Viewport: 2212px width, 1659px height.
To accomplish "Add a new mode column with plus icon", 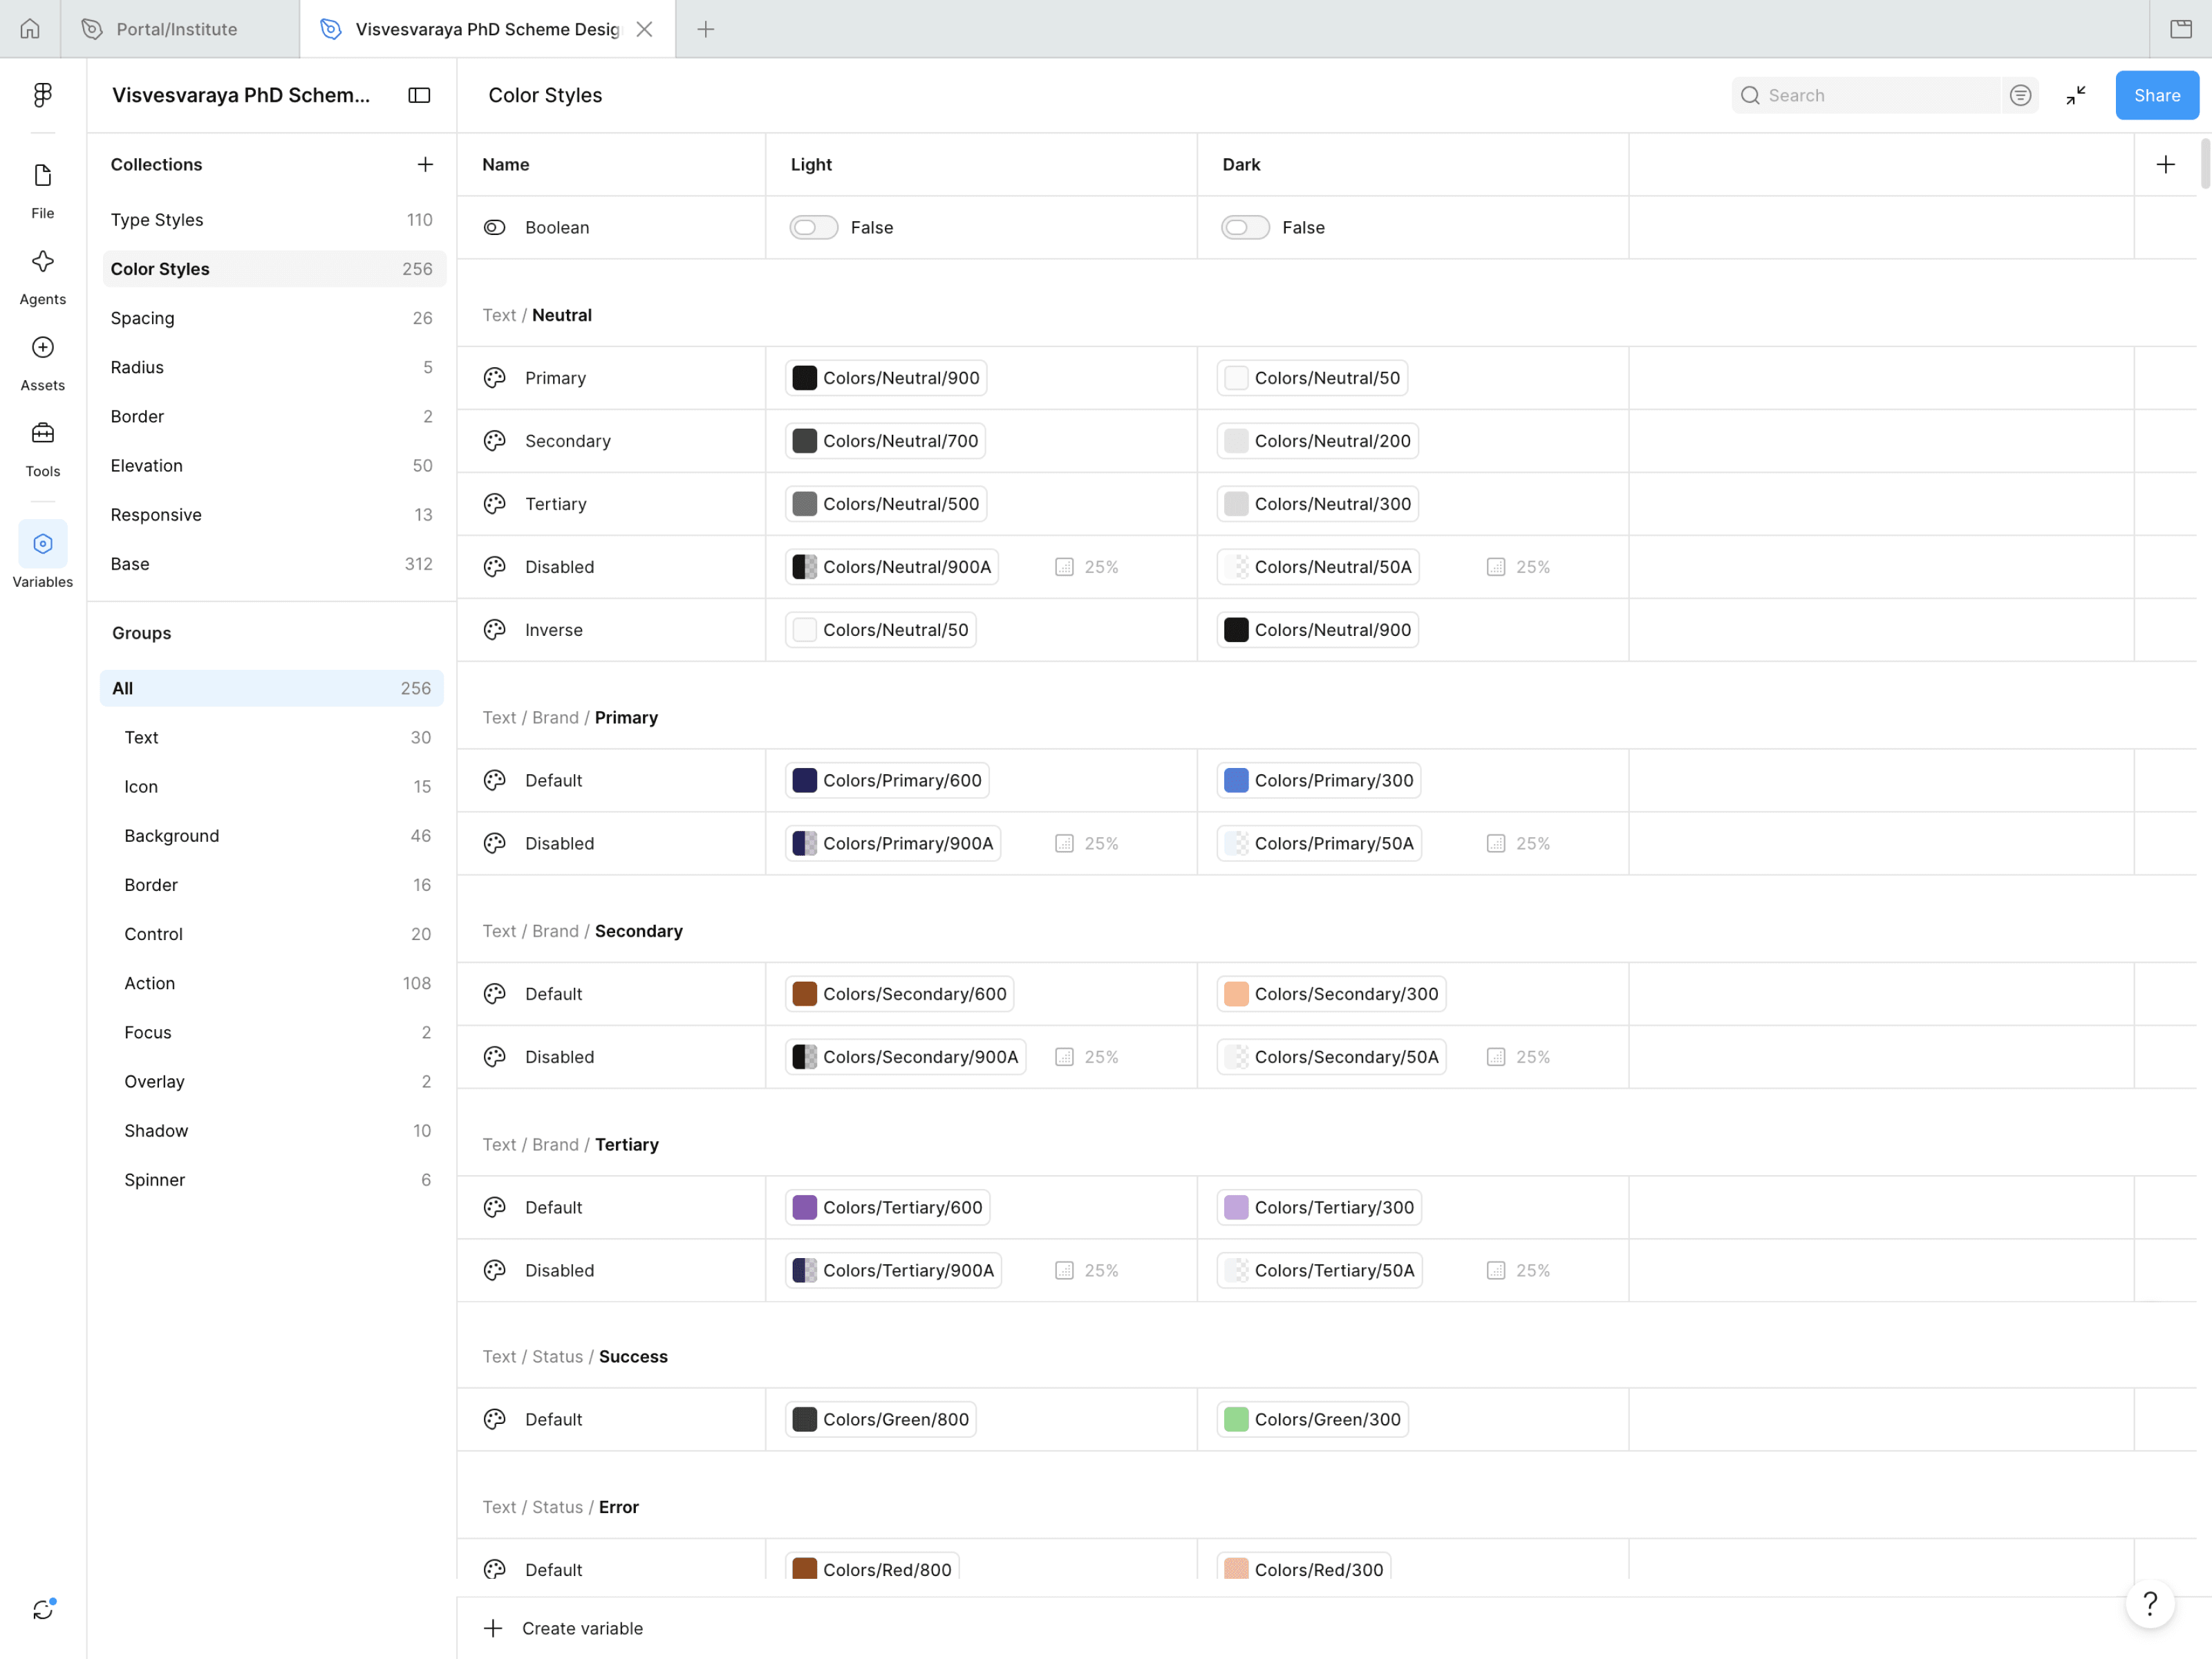I will [2165, 164].
